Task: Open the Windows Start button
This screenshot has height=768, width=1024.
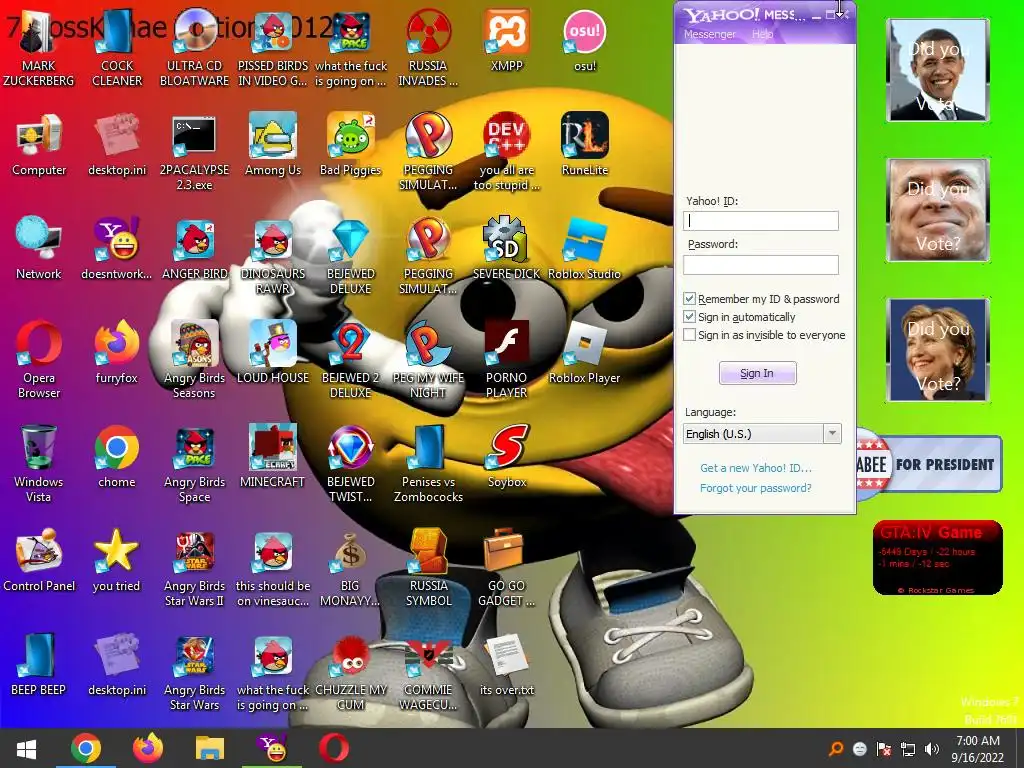Action: click(x=26, y=748)
